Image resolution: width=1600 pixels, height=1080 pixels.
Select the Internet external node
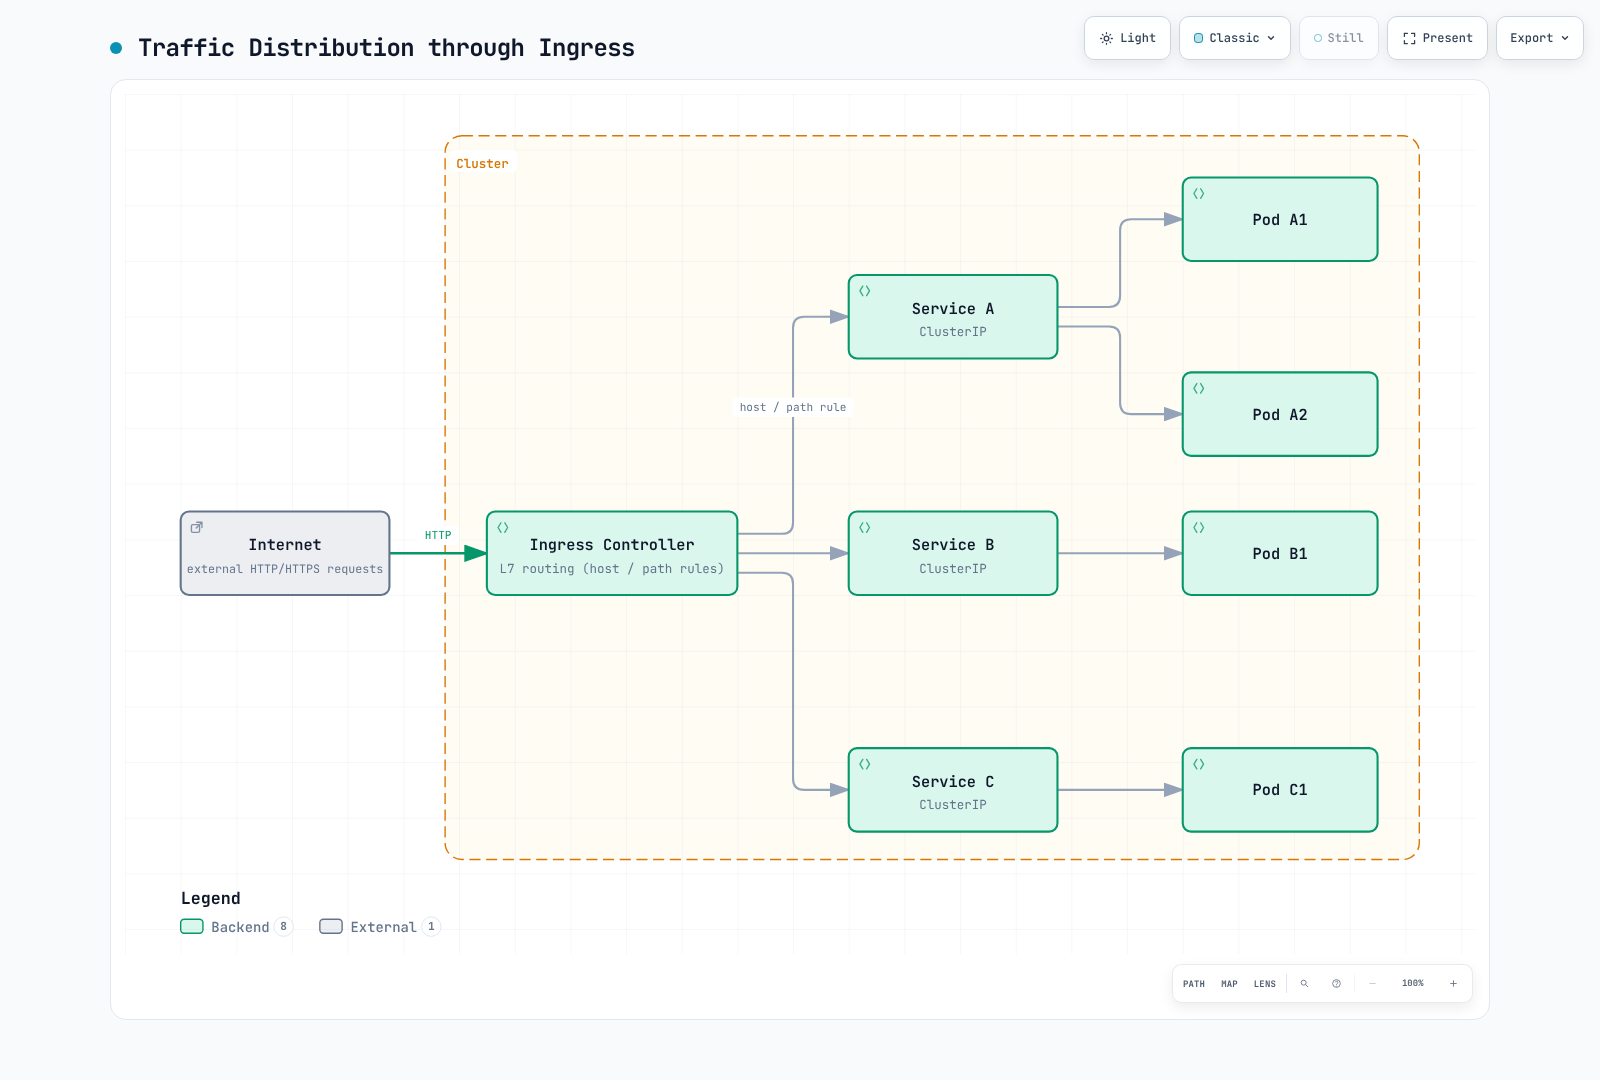click(x=285, y=554)
